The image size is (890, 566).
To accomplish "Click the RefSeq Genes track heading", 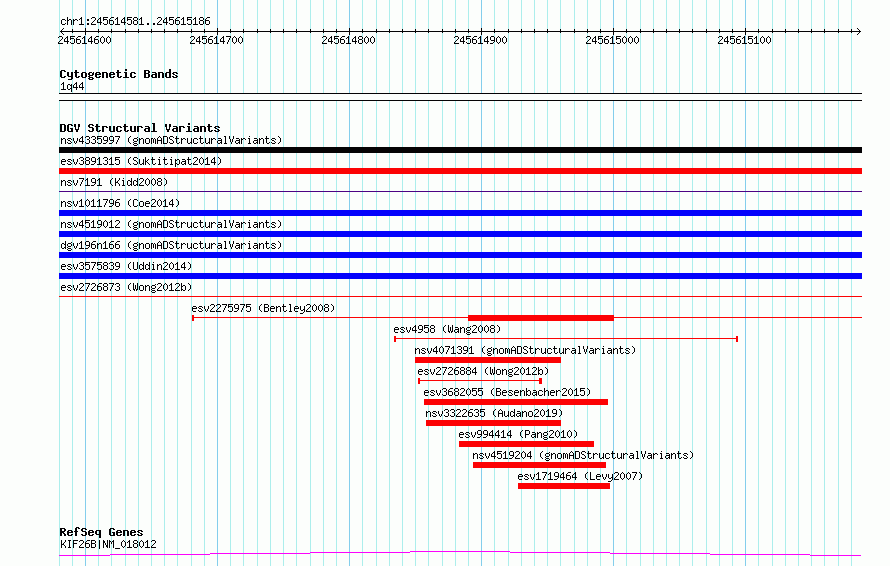I will tap(101, 532).
